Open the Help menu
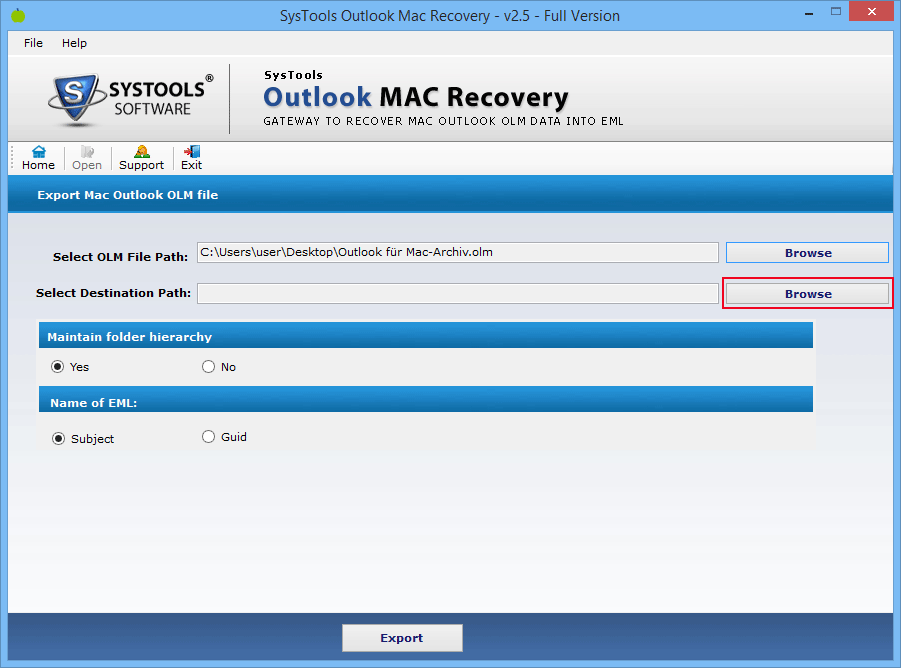901x668 pixels. click(x=74, y=43)
